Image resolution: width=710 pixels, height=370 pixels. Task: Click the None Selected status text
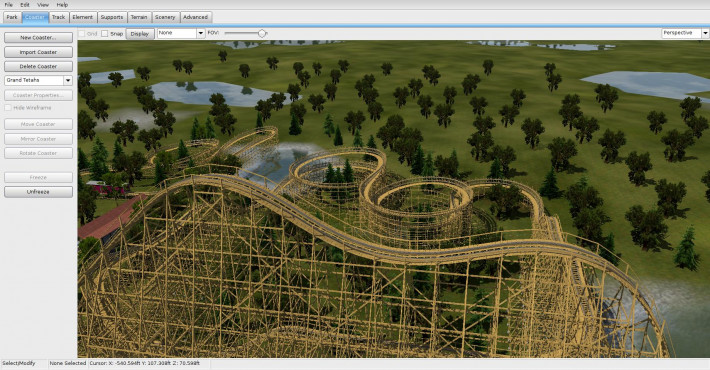tap(67, 363)
